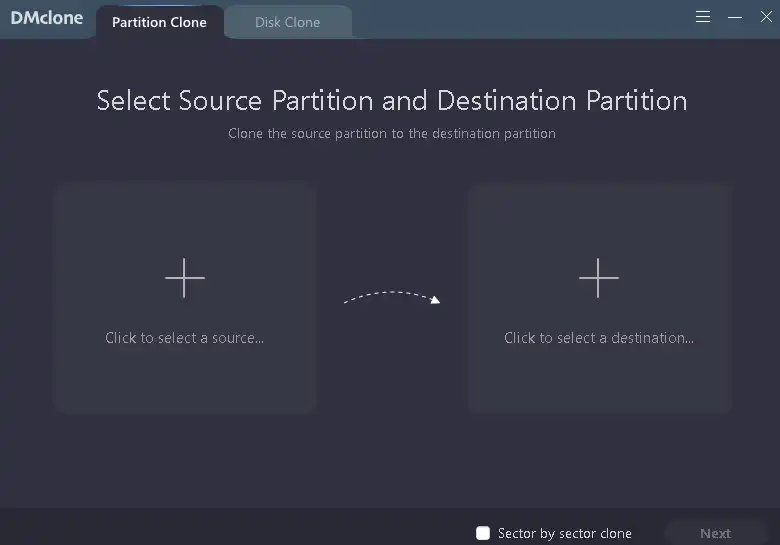Switch to the Disk Clone tab

[x=287, y=22]
